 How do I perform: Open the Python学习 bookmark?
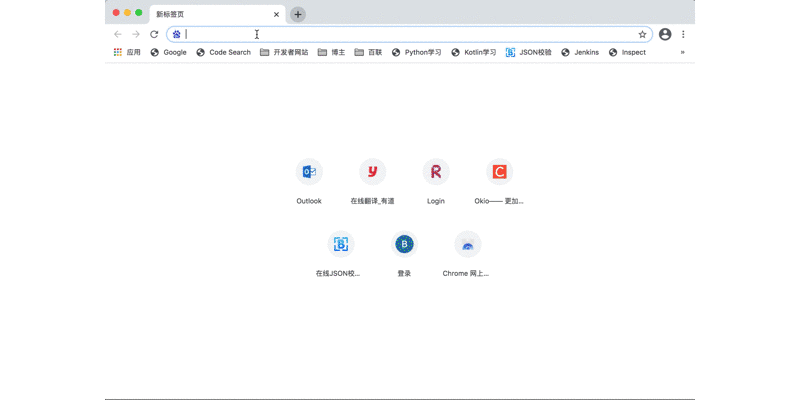(417, 52)
